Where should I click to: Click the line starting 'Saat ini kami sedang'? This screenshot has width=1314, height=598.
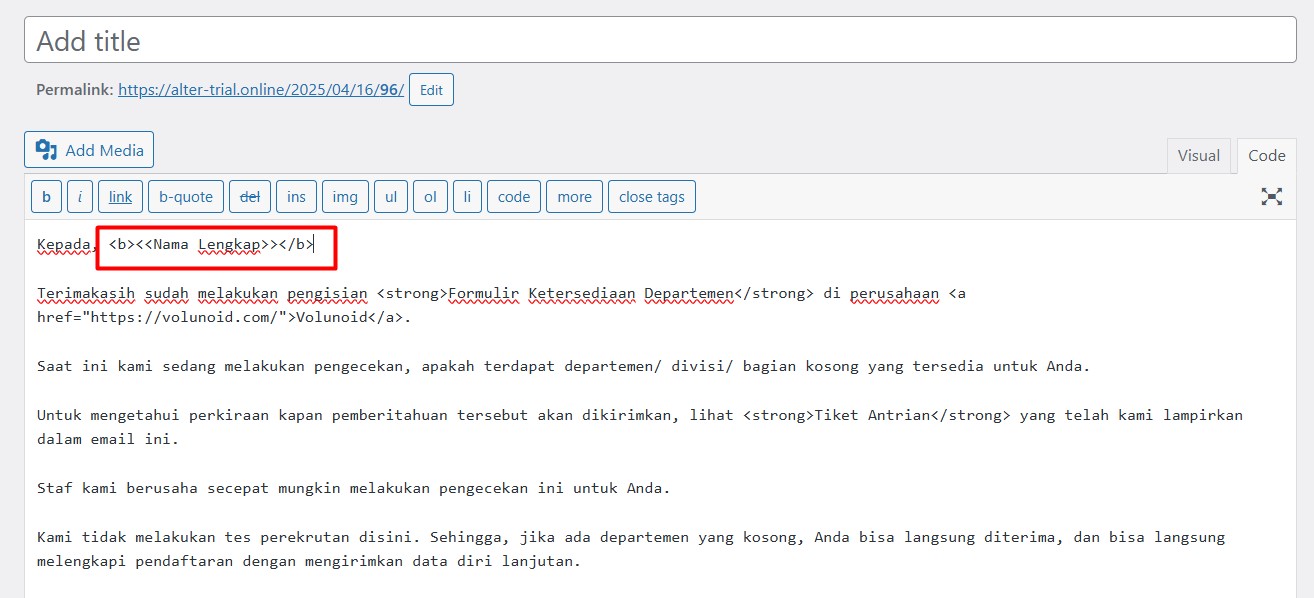tap(563, 366)
